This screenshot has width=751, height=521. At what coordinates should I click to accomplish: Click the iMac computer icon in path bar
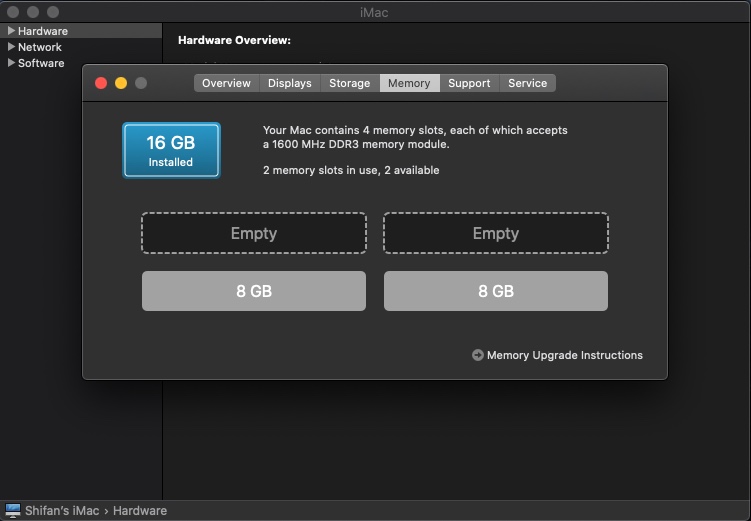click(13, 510)
